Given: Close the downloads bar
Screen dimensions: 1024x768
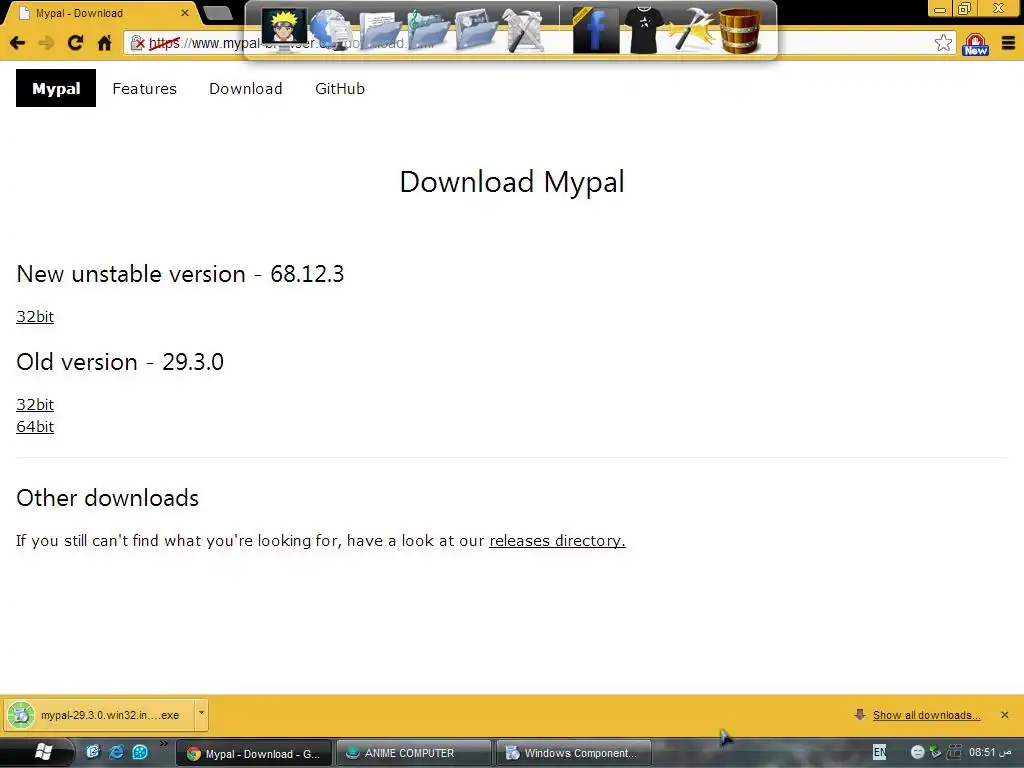Looking at the screenshot, I should coord(1005,715).
